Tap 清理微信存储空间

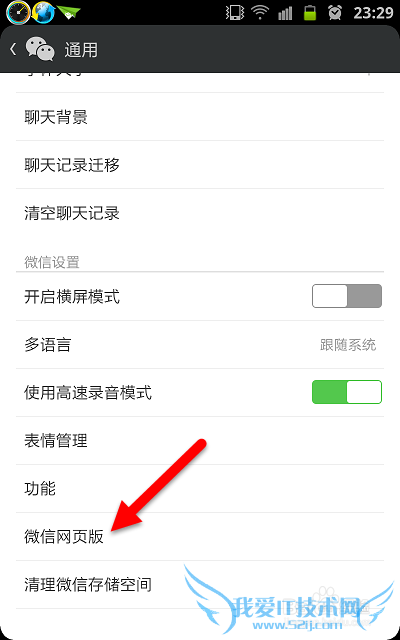[200, 584]
